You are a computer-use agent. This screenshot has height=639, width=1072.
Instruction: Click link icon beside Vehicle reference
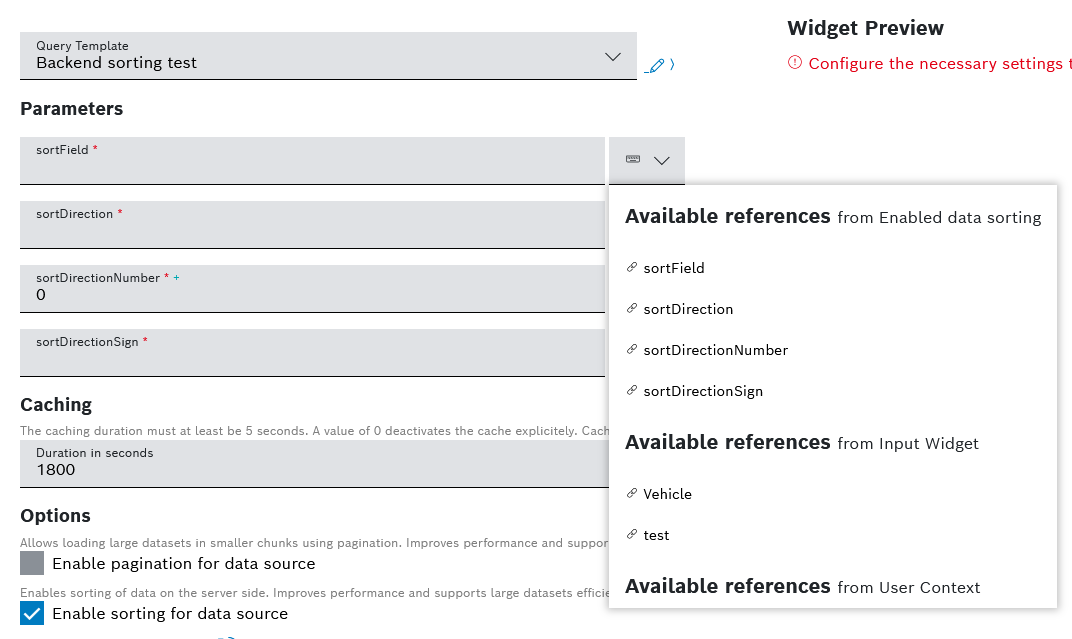click(x=632, y=494)
